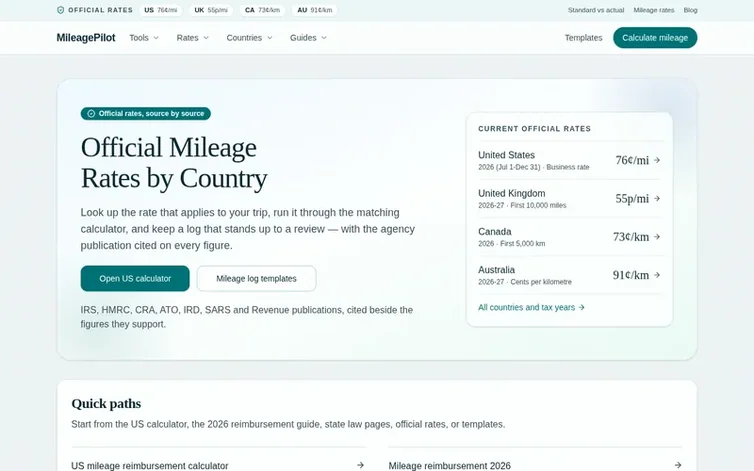
Task: Click the 2026-27 · First 10,000 miles text
Action: (x=522, y=205)
